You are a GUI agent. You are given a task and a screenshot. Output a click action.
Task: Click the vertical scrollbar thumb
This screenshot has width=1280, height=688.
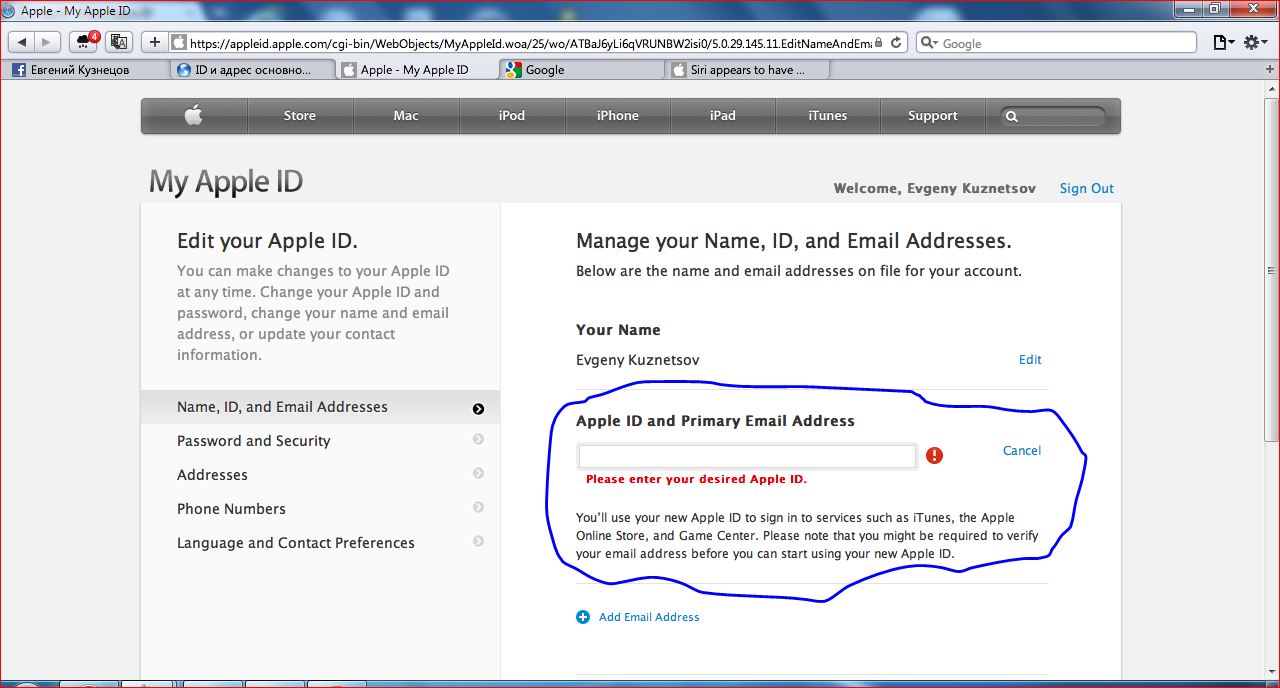(1272, 270)
